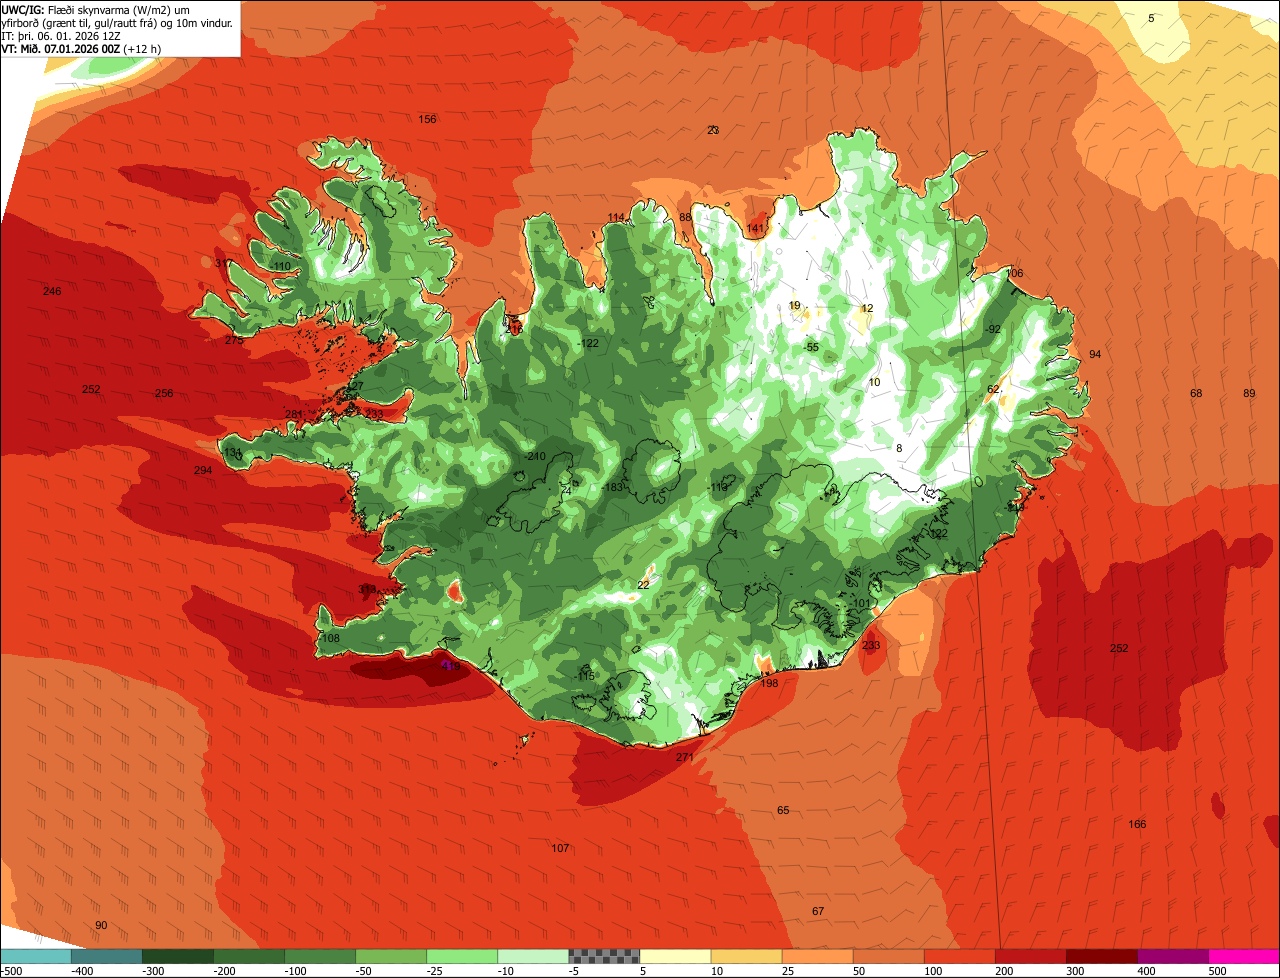Pick the -50 green legend swatch
Image resolution: width=1280 pixels, height=978 pixels.
pyautogui.click(x=391, y=956)
